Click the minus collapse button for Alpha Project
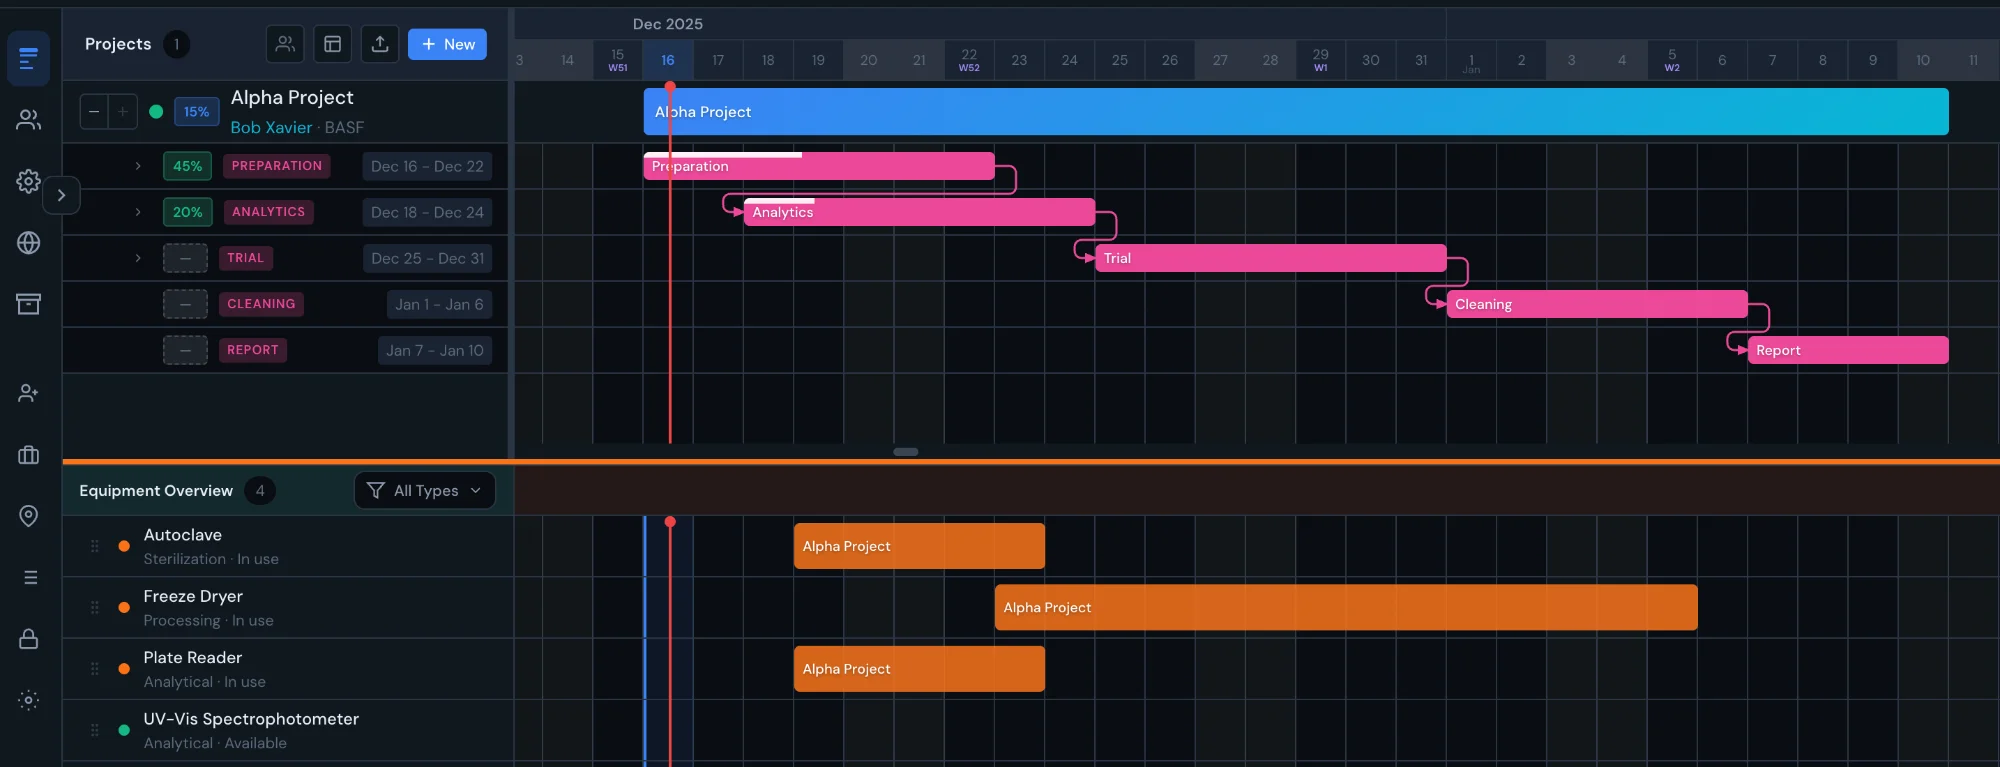Screen dimensions: 2000x767 point(94,112)
